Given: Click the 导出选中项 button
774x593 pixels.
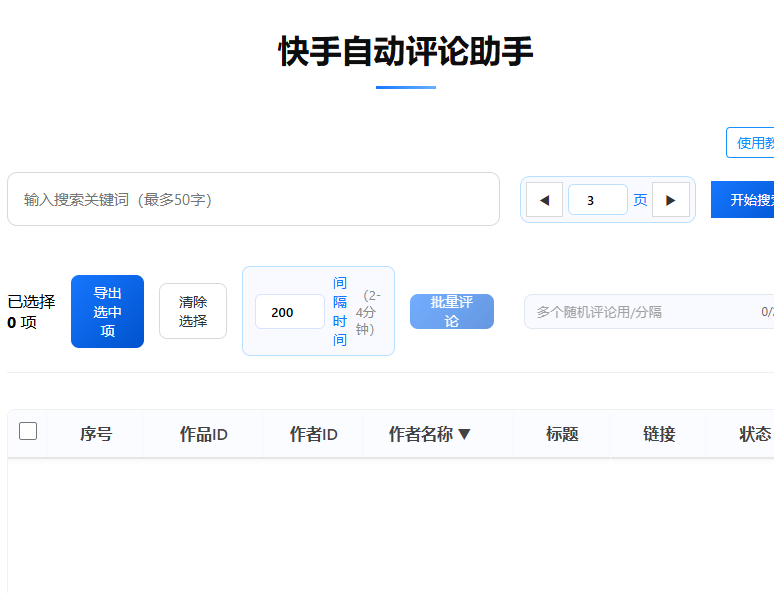Looking at the screenshot, I should 107,311.
